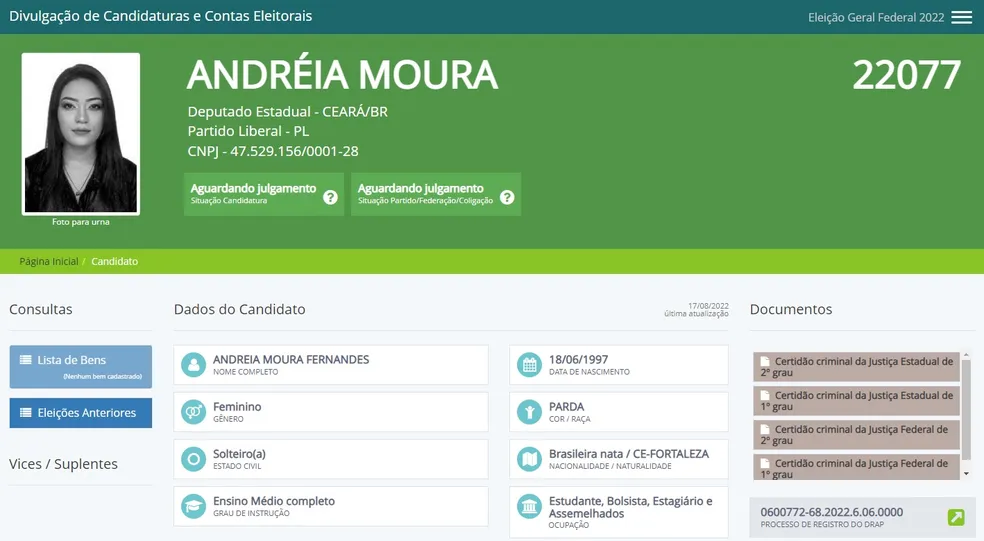Viewport: 984px width, 541px height.
Task: Click the Dados do Candidato heading
Action: (240, 309)
